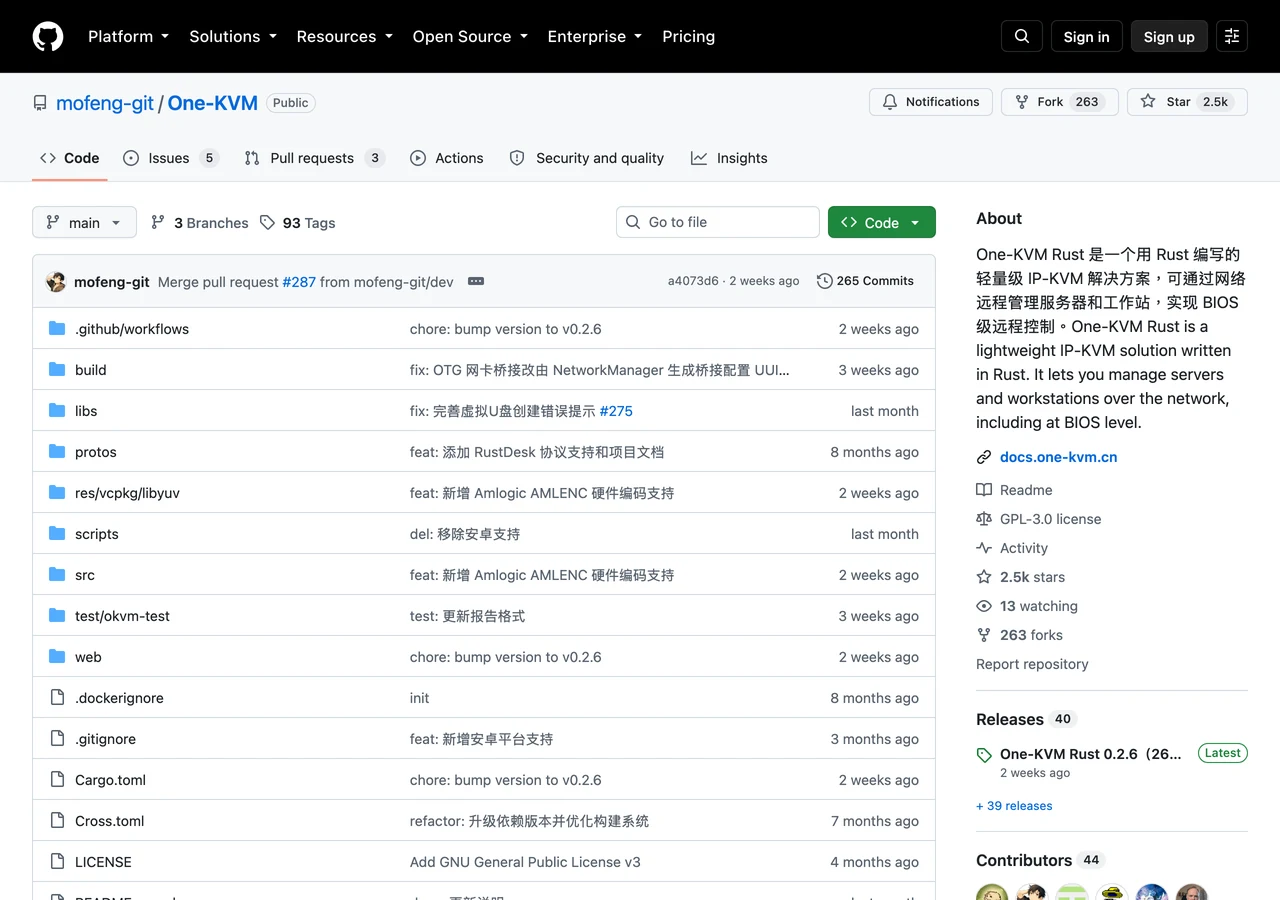Image resolution: width=1280 pixels, height=900 pixels.
Task: Open the appearance settings sliders icon
Action: coord(1232,36)
